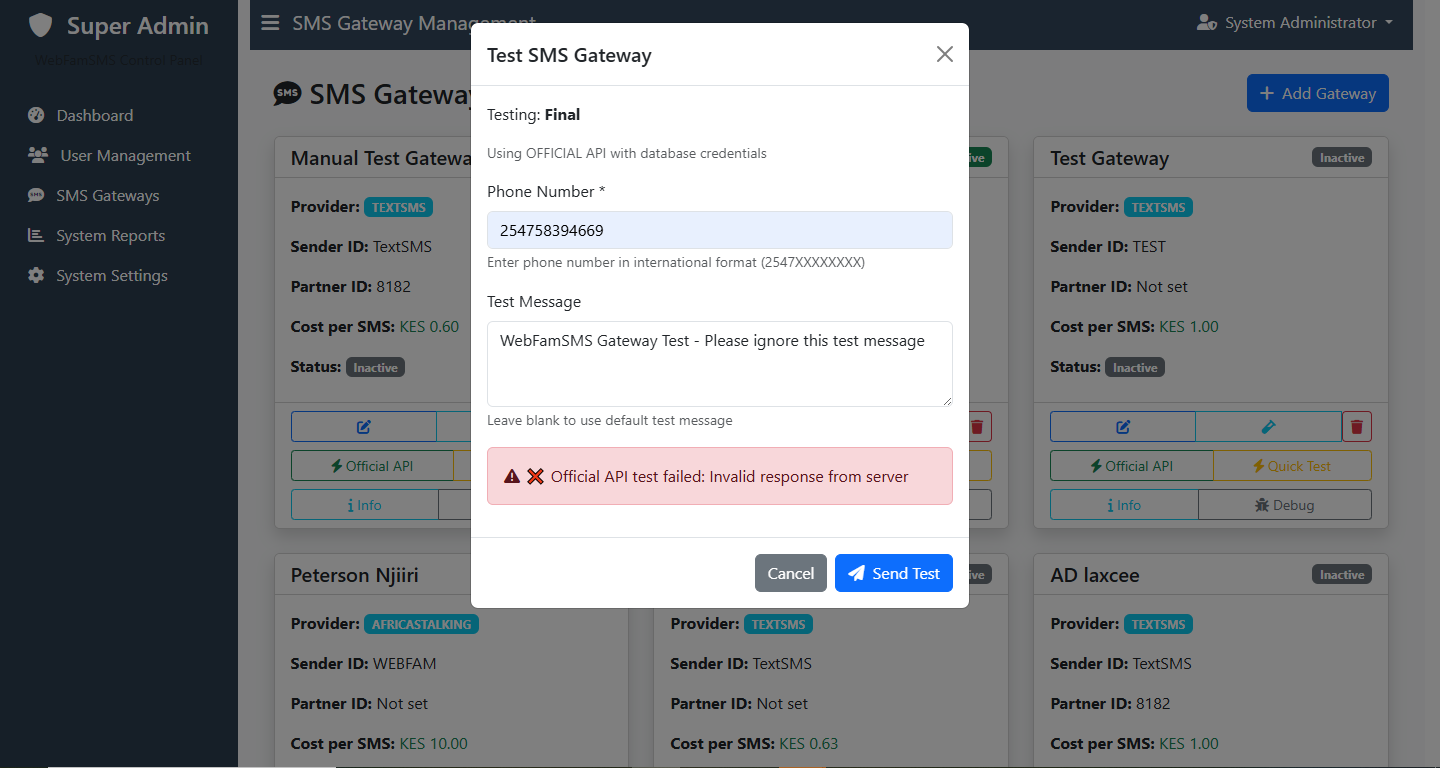The height and width of the screenshot is (768, 1440).
Task: Click red trash icon on Test Gateway card
Action: click(1356, 427)
